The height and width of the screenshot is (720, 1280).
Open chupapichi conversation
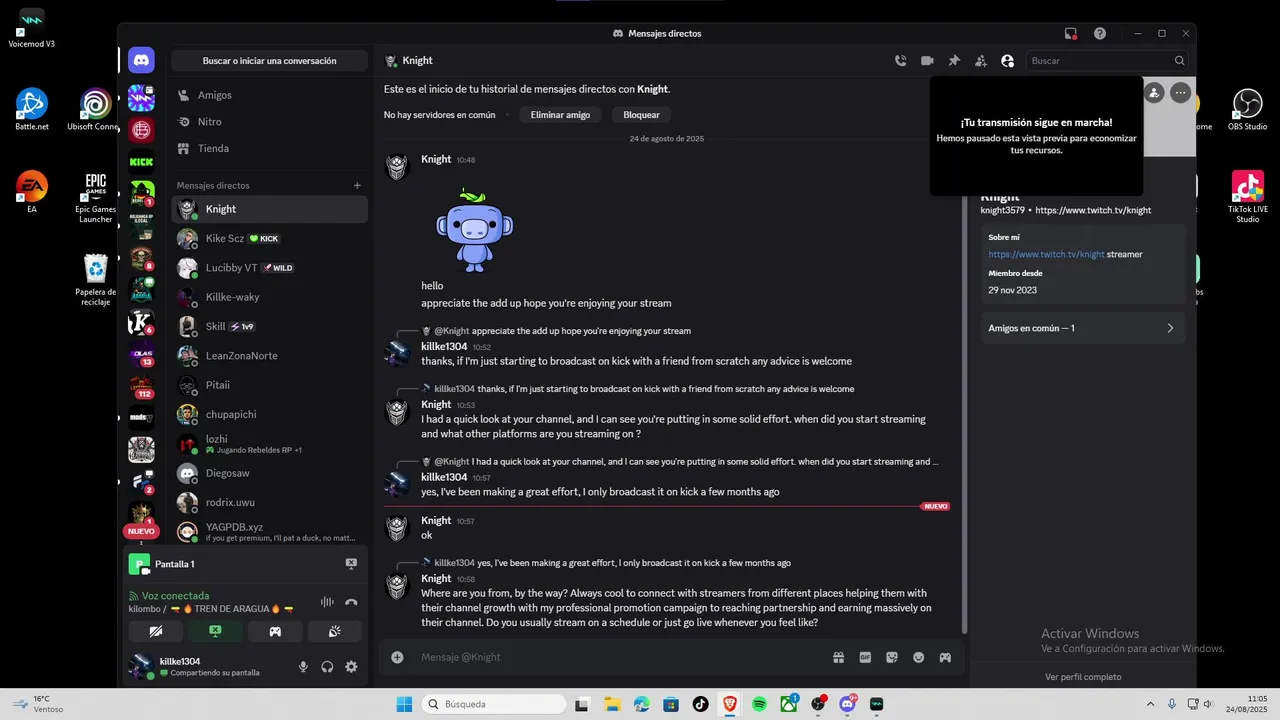(x=269, y=414)
